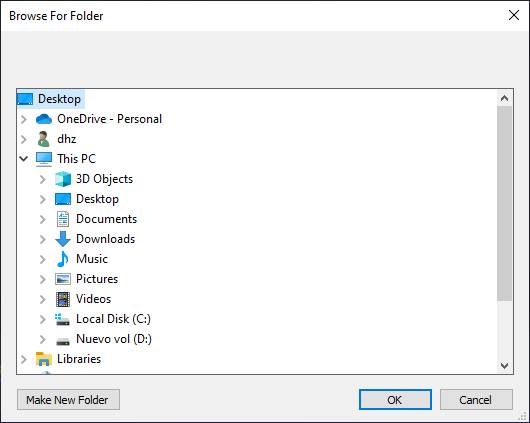Expand the Documents folder chevron
The height and width of the screenshot is (423, 530).
pos(43,219)
